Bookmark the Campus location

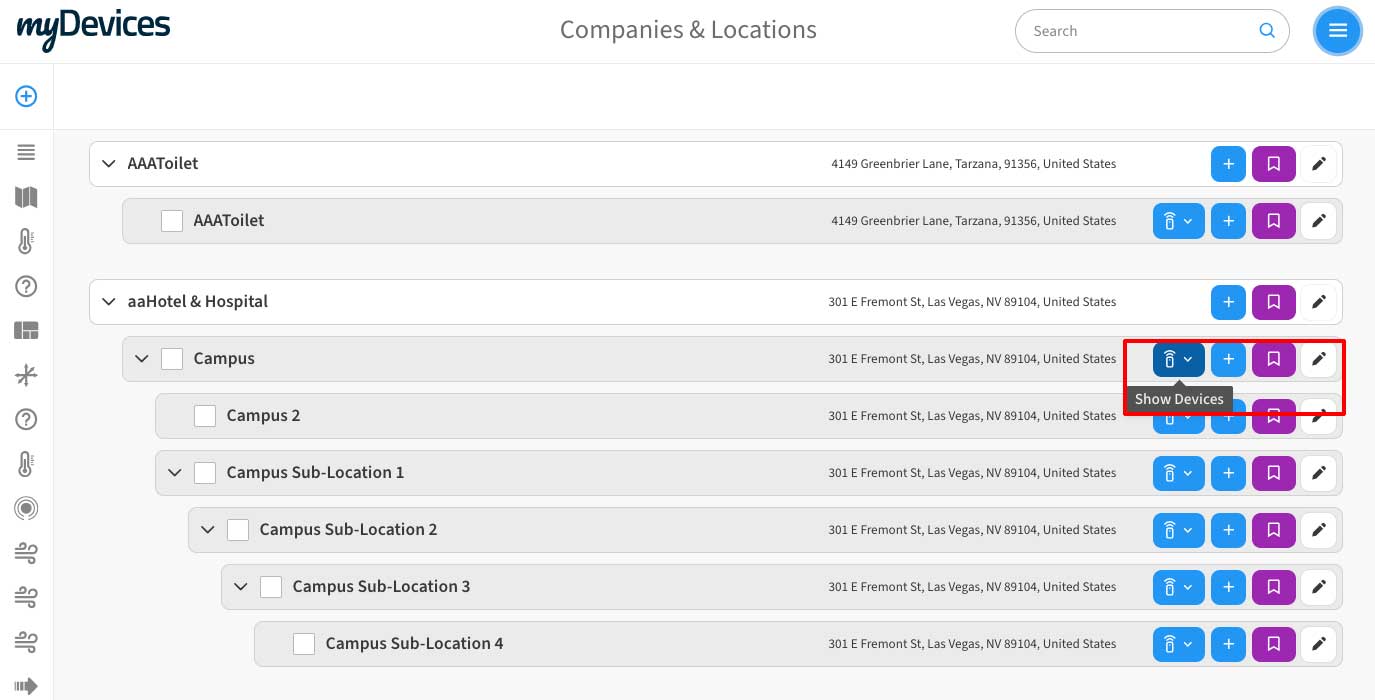coord(1273,359)
